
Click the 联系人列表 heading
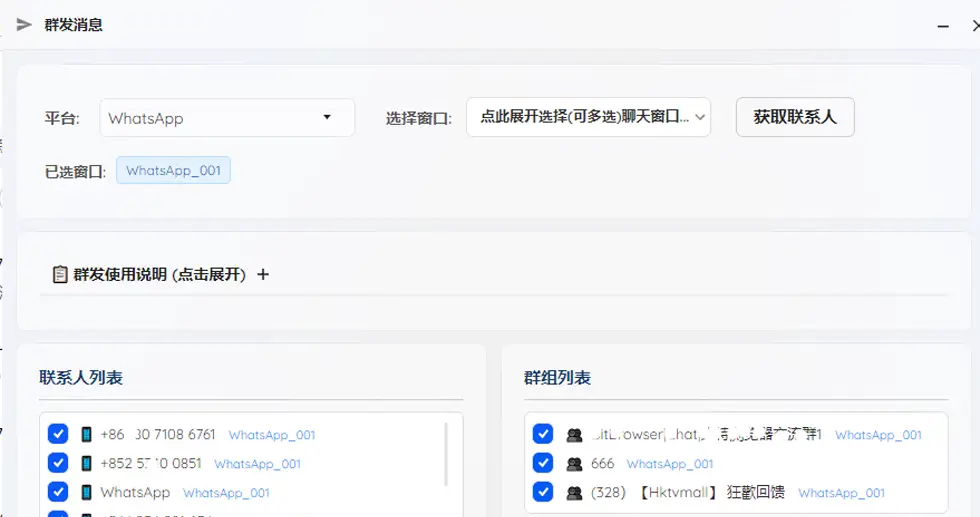81,378
